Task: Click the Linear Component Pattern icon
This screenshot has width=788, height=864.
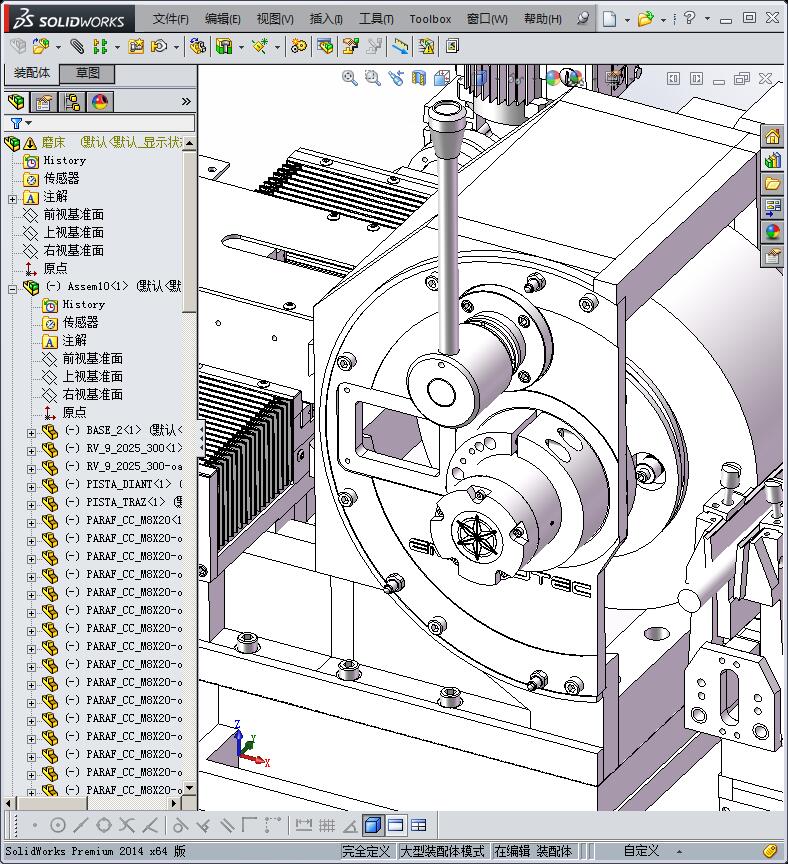Action: coord(100,46)
